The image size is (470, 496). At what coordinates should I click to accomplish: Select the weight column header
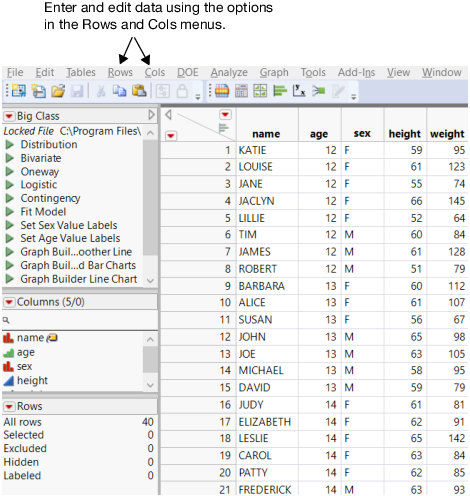tap(447, 125)
